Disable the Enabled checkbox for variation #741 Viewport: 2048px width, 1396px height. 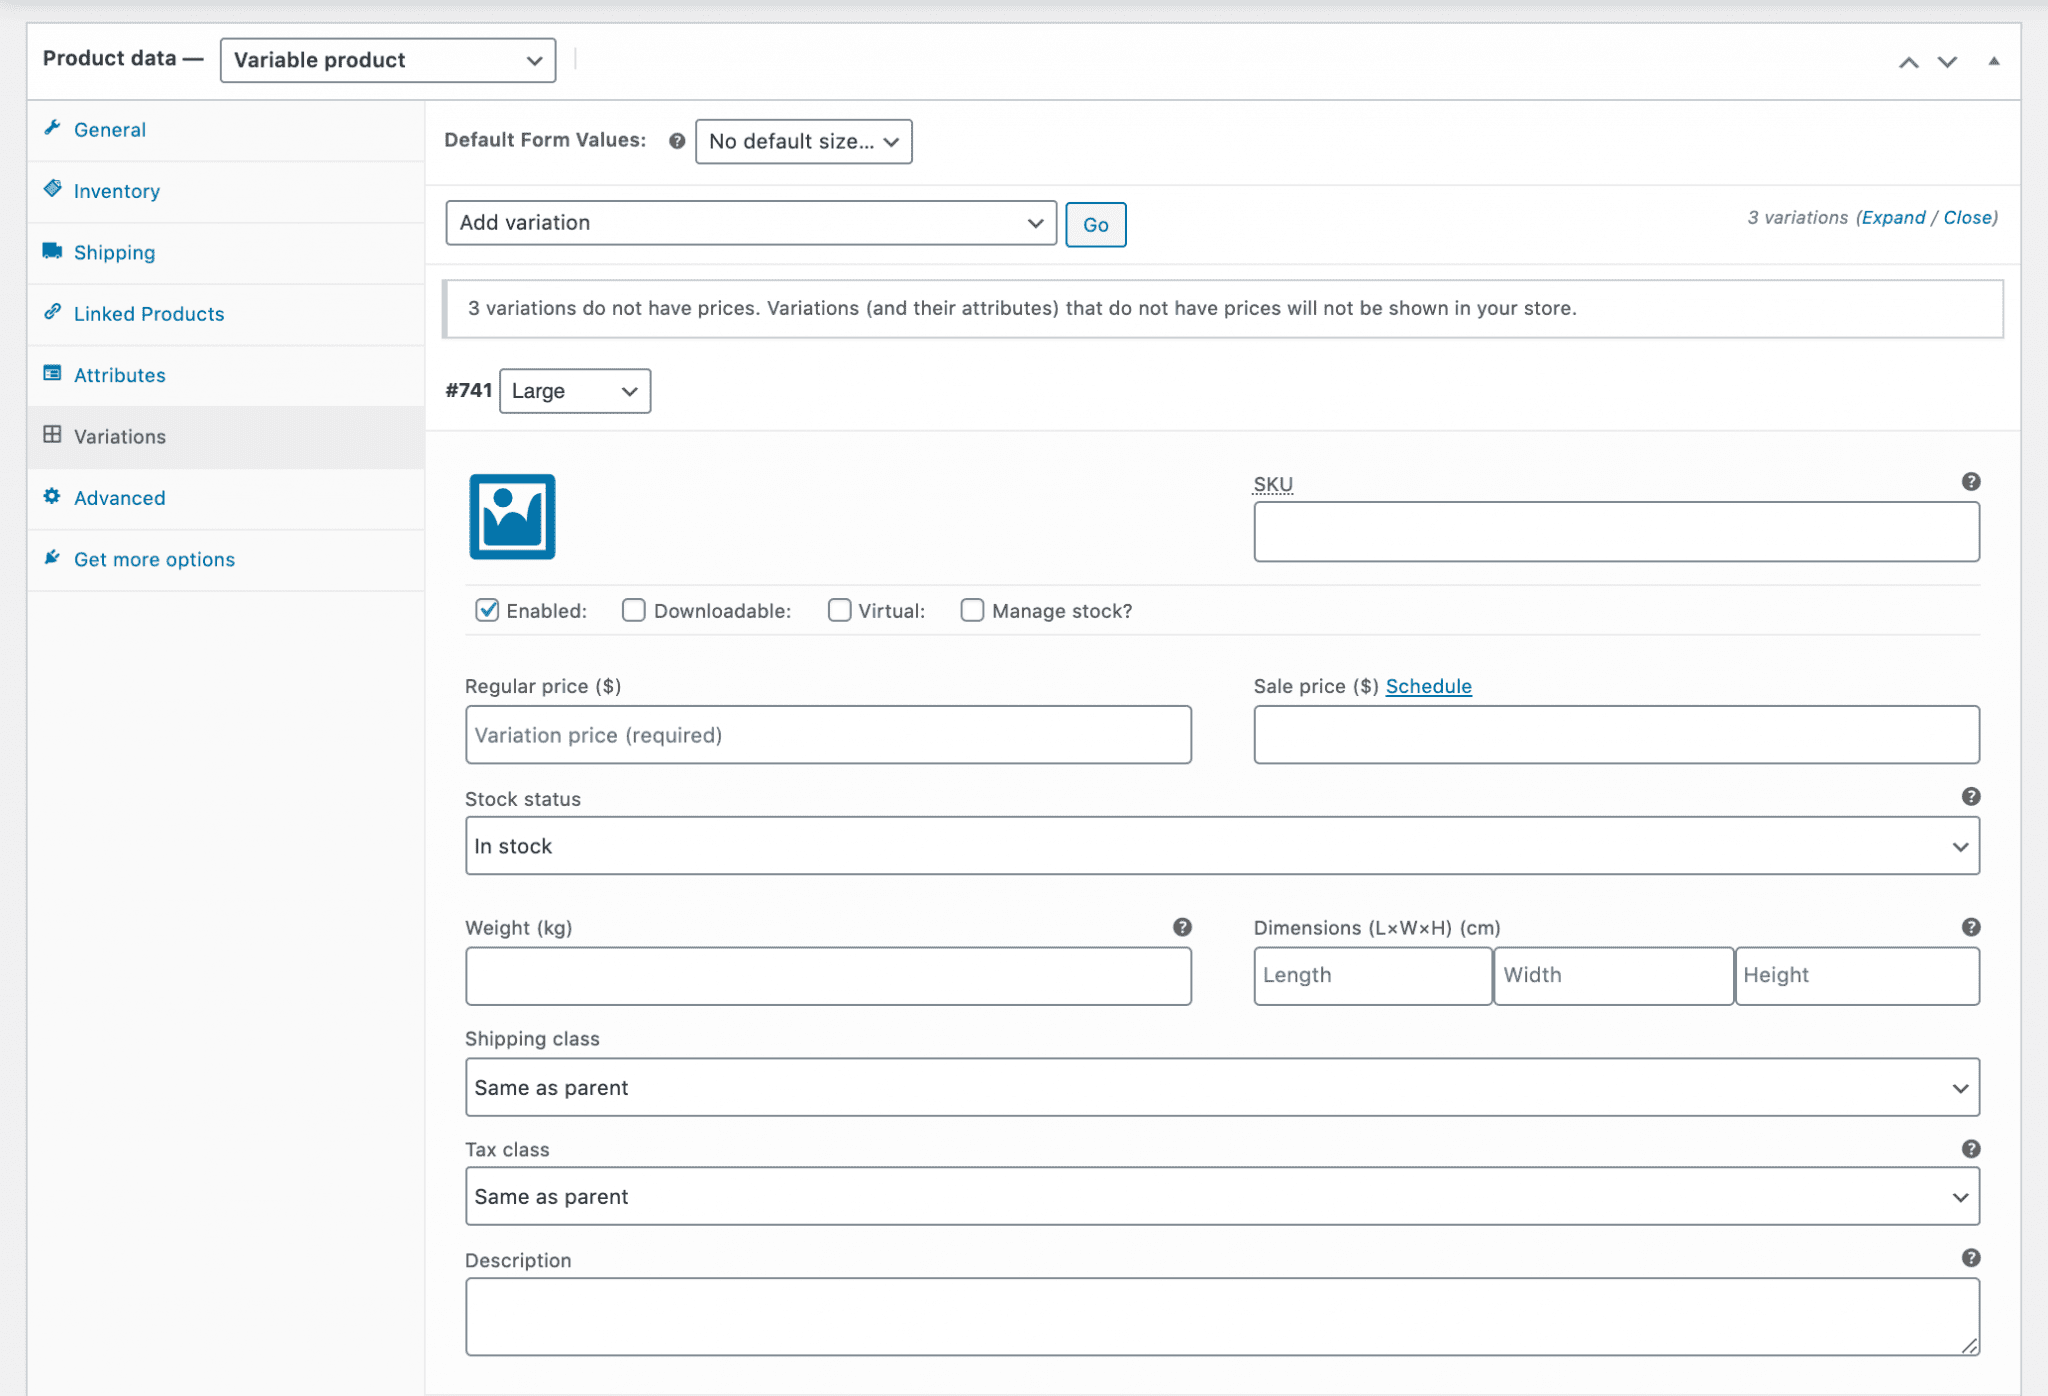(486, 610)
